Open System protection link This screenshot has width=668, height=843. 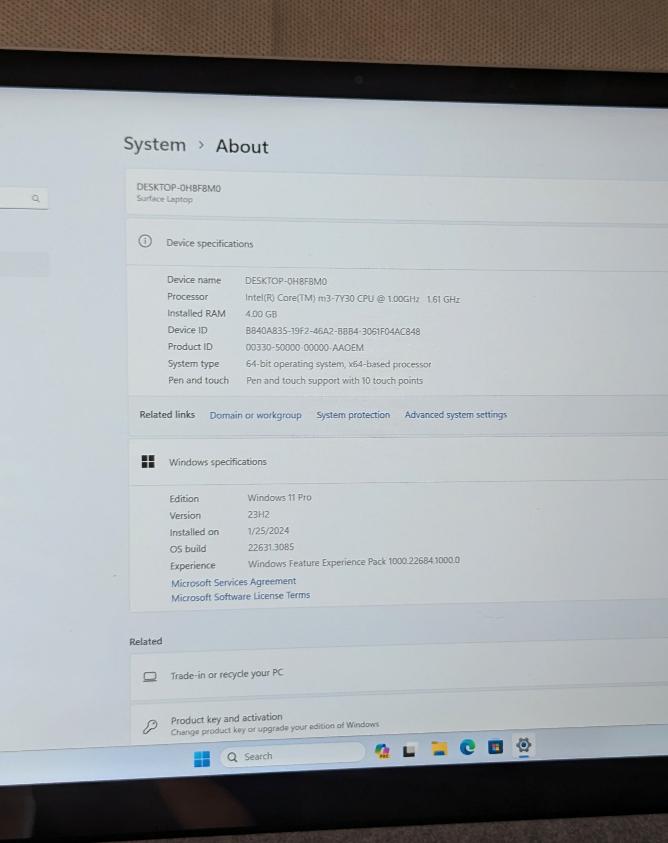(x=353, y=415)
